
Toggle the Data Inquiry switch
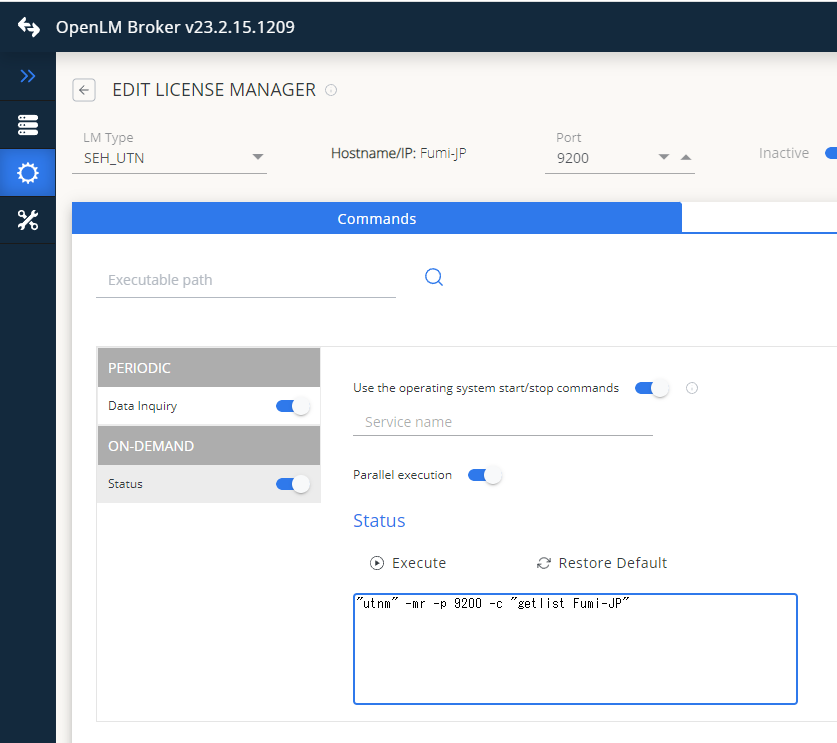pyautogui.click(x=293, y=406)
